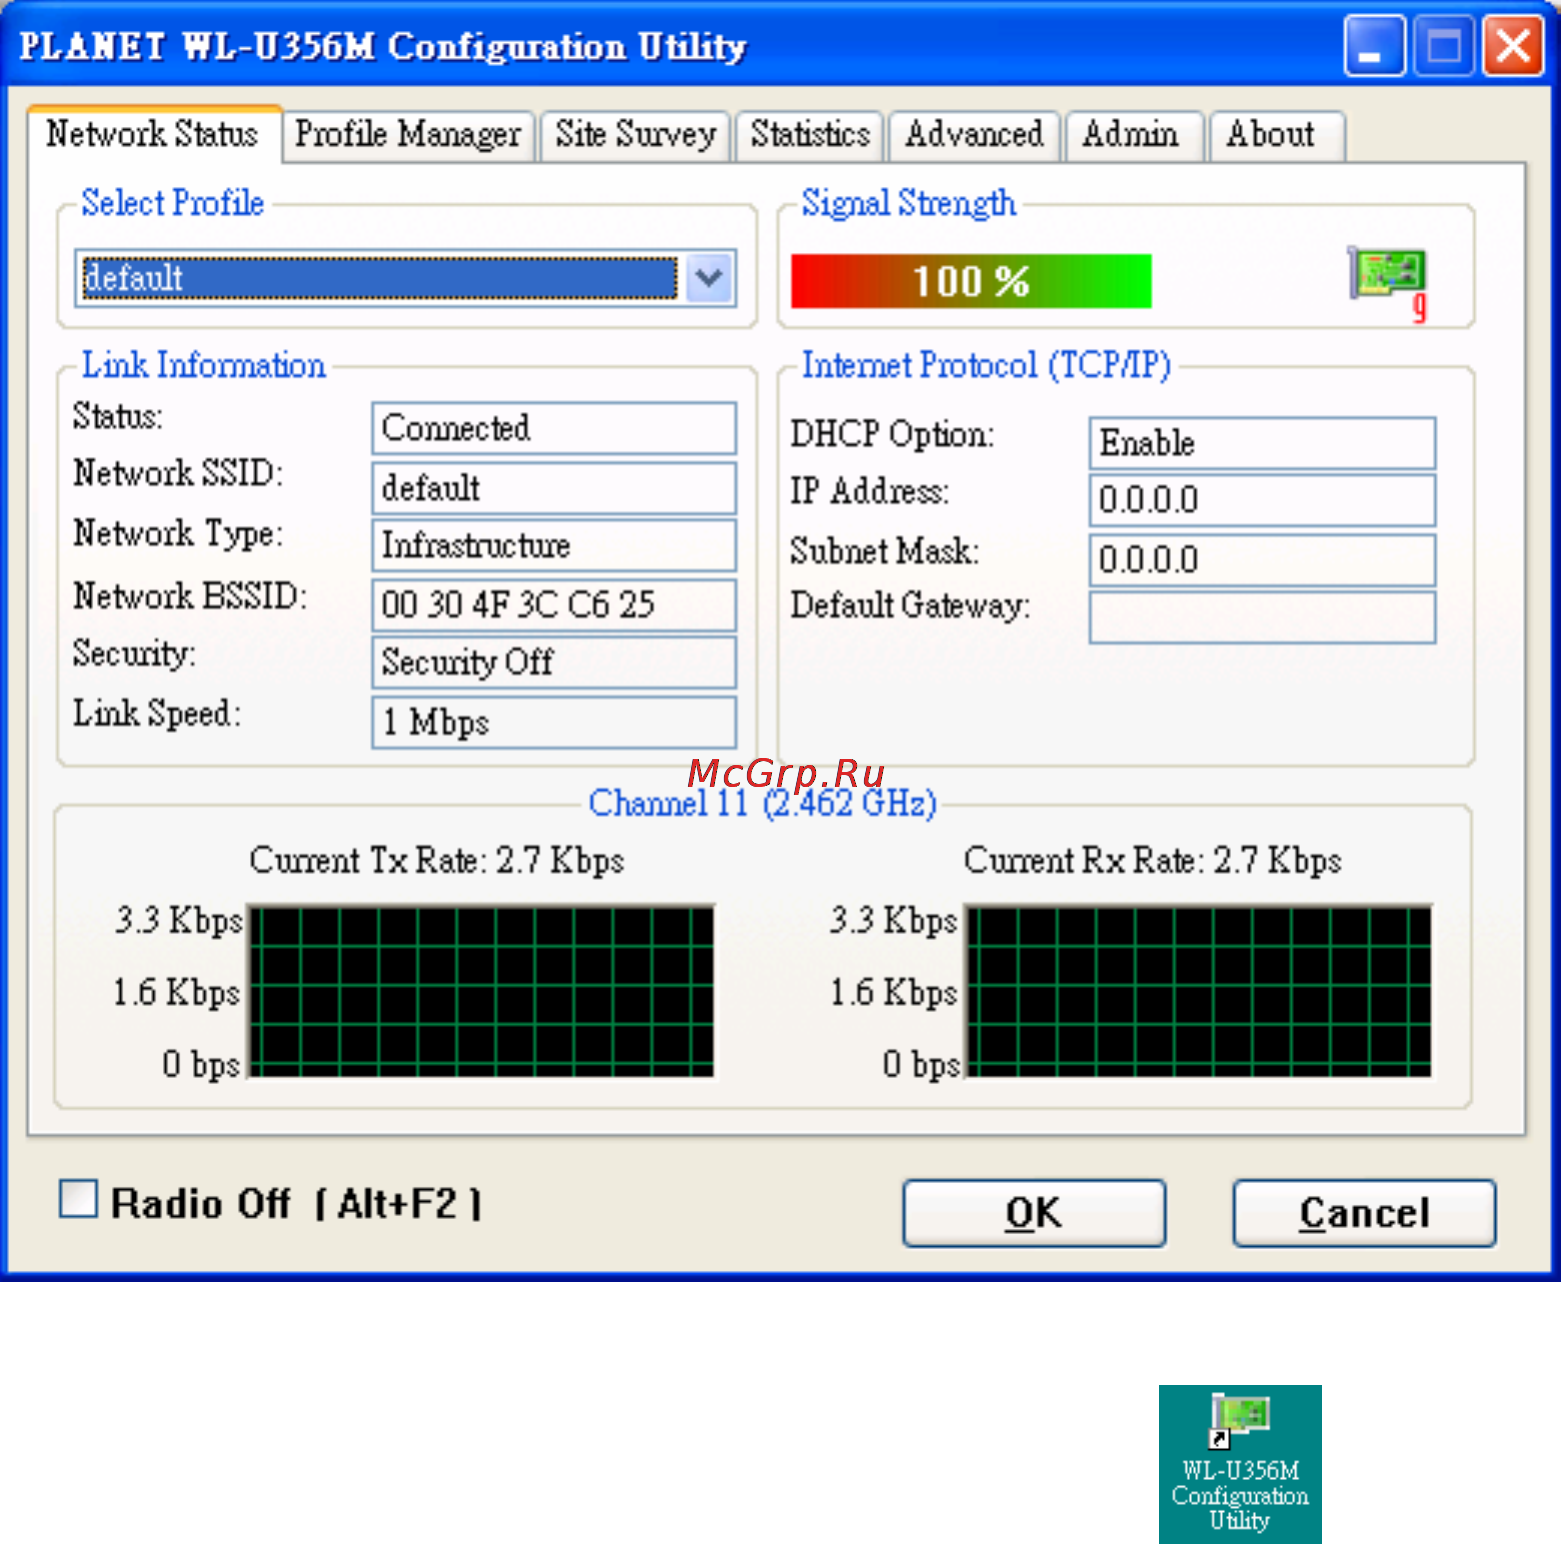Screen dimensions: 1561x1544
Task: Click the Current Tx Rate: 2.7 Kbps text
Action: click(436, 860)
